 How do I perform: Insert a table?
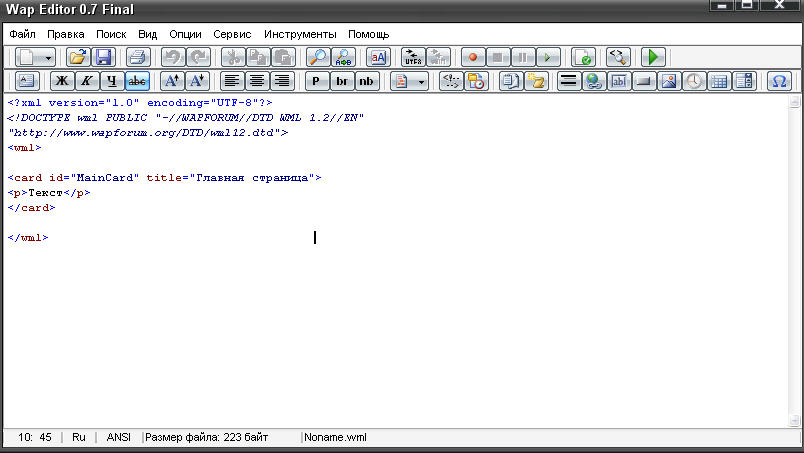coord(719,81)
